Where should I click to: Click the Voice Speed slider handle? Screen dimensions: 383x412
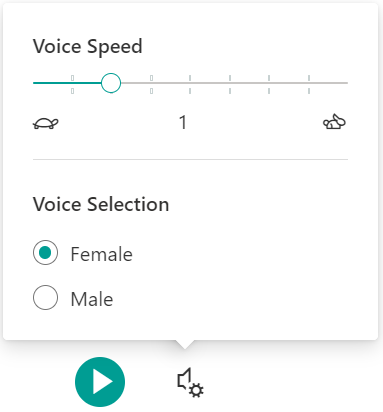click(x=111, y=83)
